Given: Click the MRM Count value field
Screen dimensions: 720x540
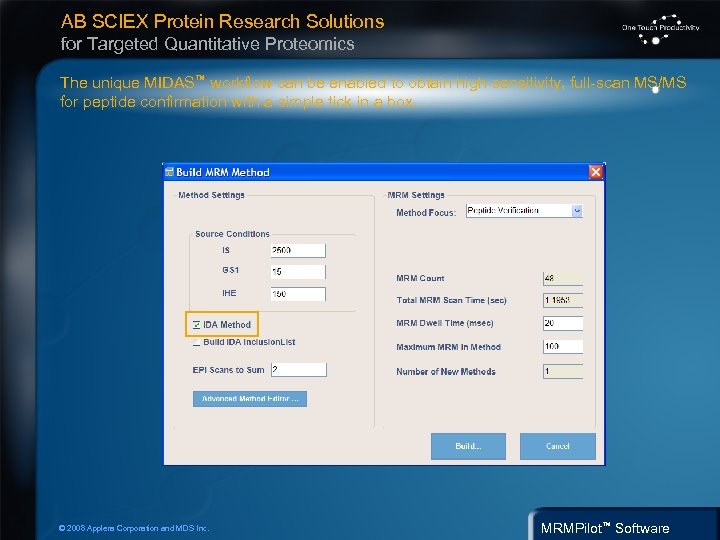Looking at the screenshot, I should 562,278.
